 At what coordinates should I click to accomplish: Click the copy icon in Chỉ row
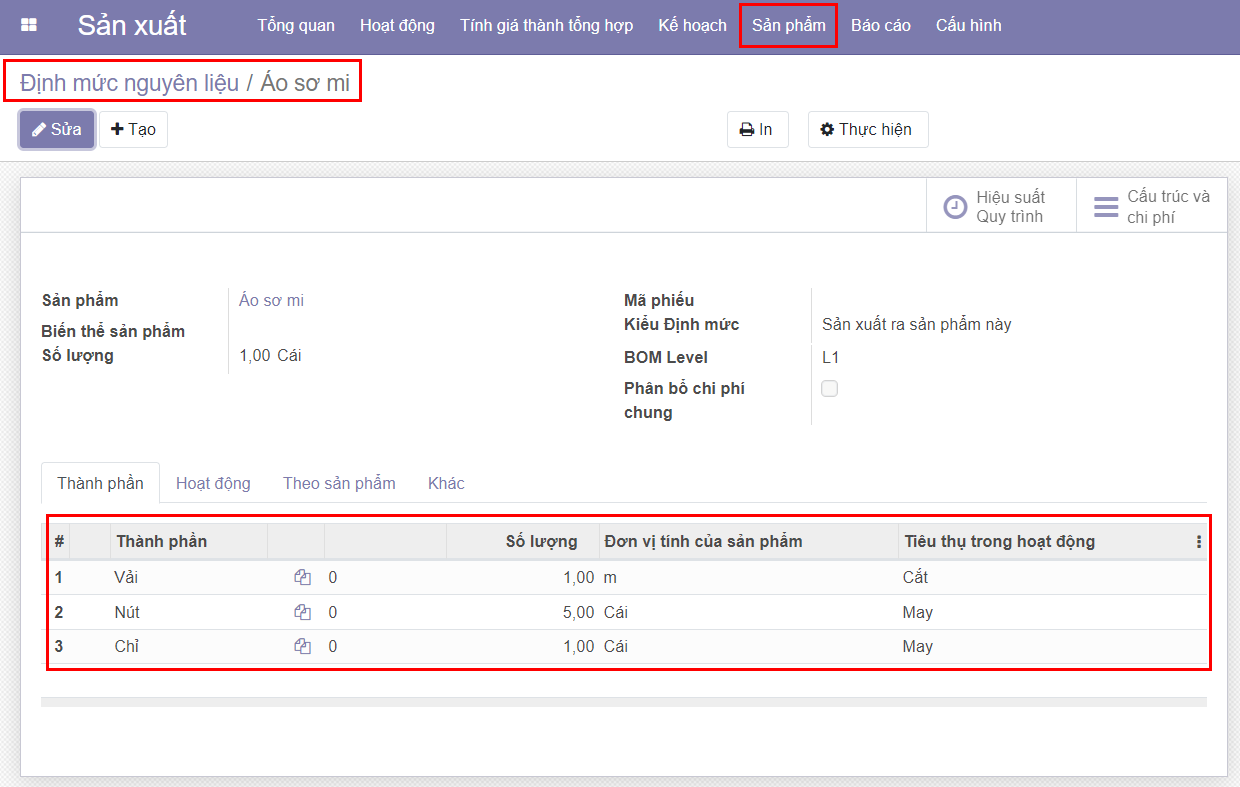click(x=302, y=647)
